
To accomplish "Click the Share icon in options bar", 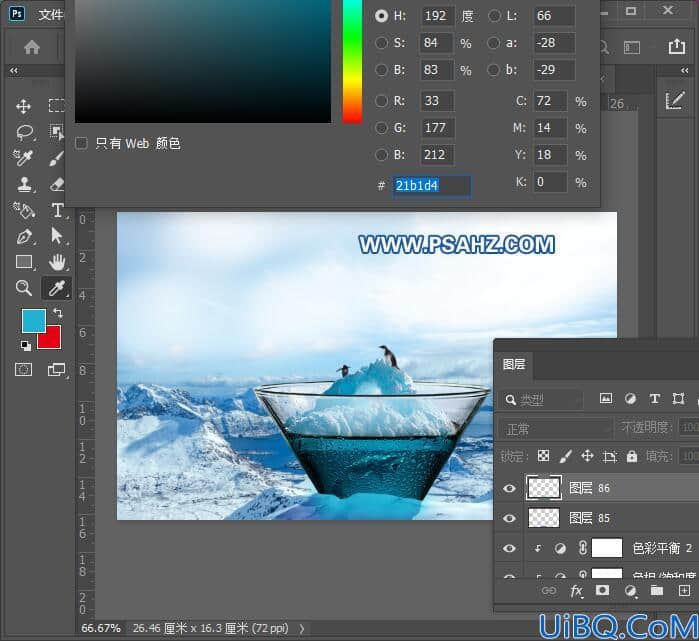I will [x=676, y=46].
